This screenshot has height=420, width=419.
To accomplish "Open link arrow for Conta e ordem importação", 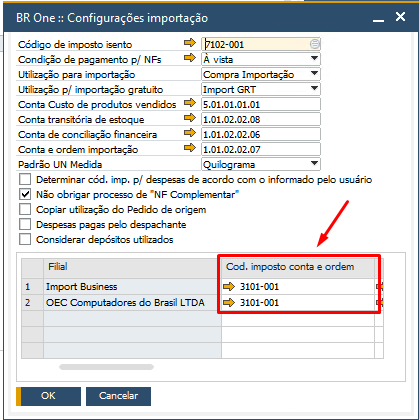I will (190, 148).
